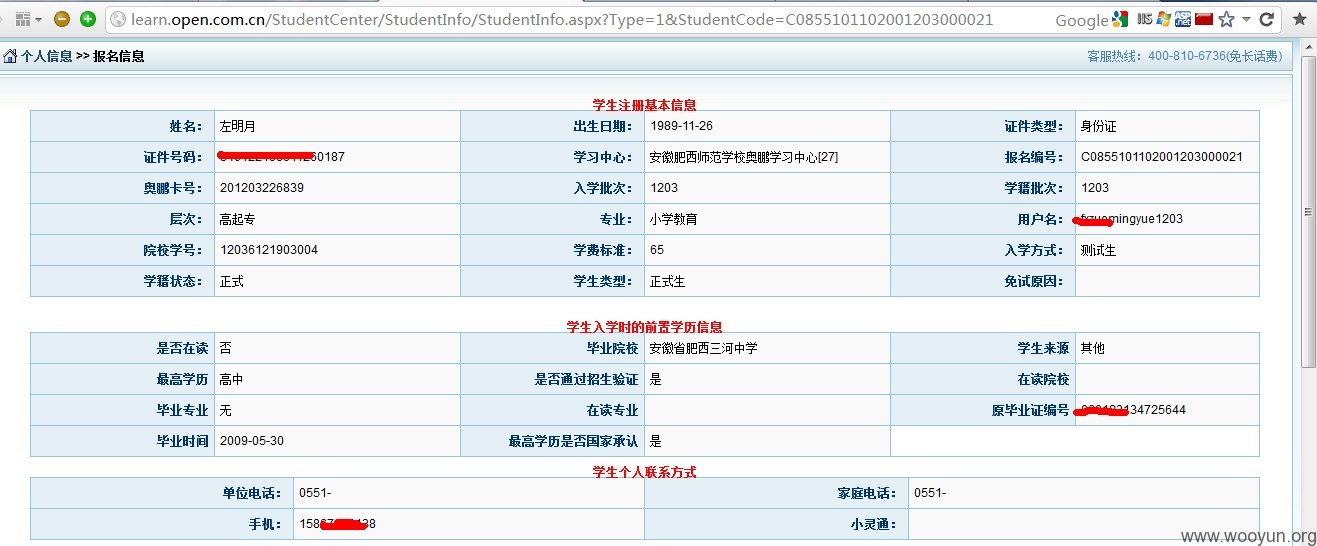Click the orange minus toolbar button
1317x546 pixels.
tap(62, 19)
